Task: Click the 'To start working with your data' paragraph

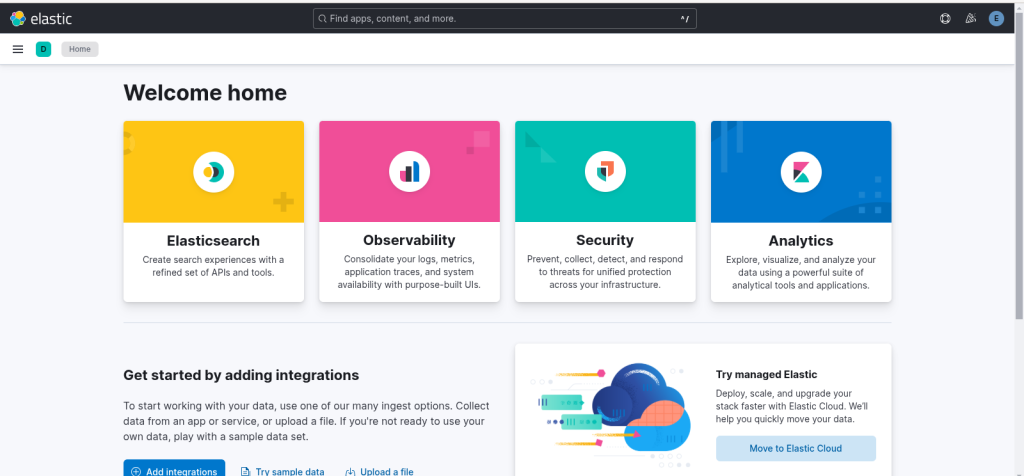Action: [306, 421]
